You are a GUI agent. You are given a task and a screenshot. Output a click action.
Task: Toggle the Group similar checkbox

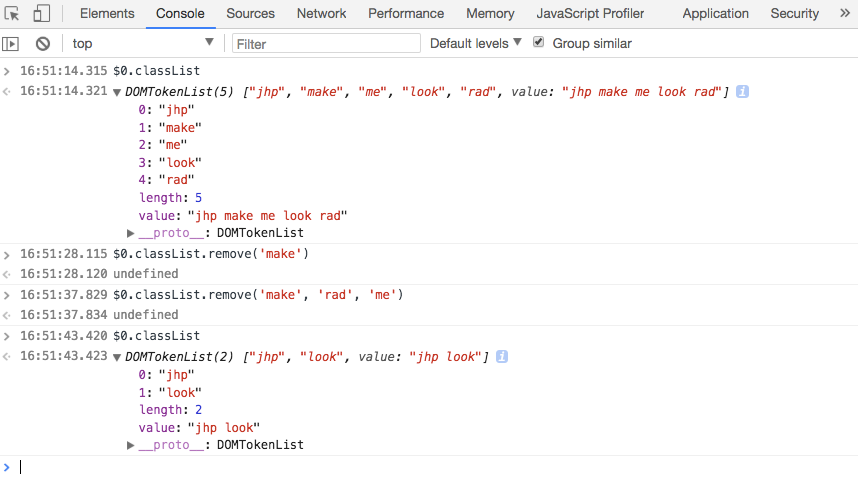(539, 43)
